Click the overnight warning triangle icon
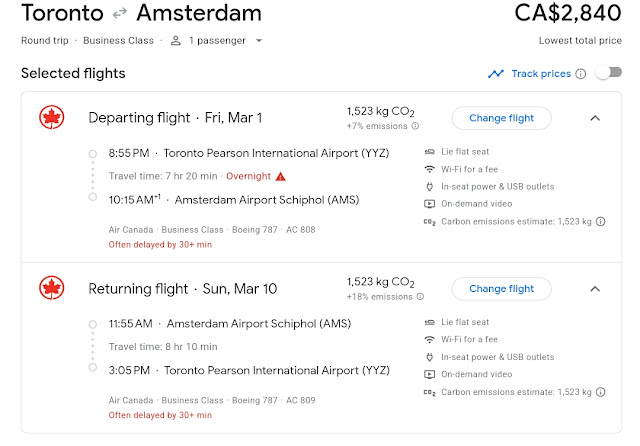Viewport: 640px width, 446px height. pyautogui.click(x=281, y=176)
